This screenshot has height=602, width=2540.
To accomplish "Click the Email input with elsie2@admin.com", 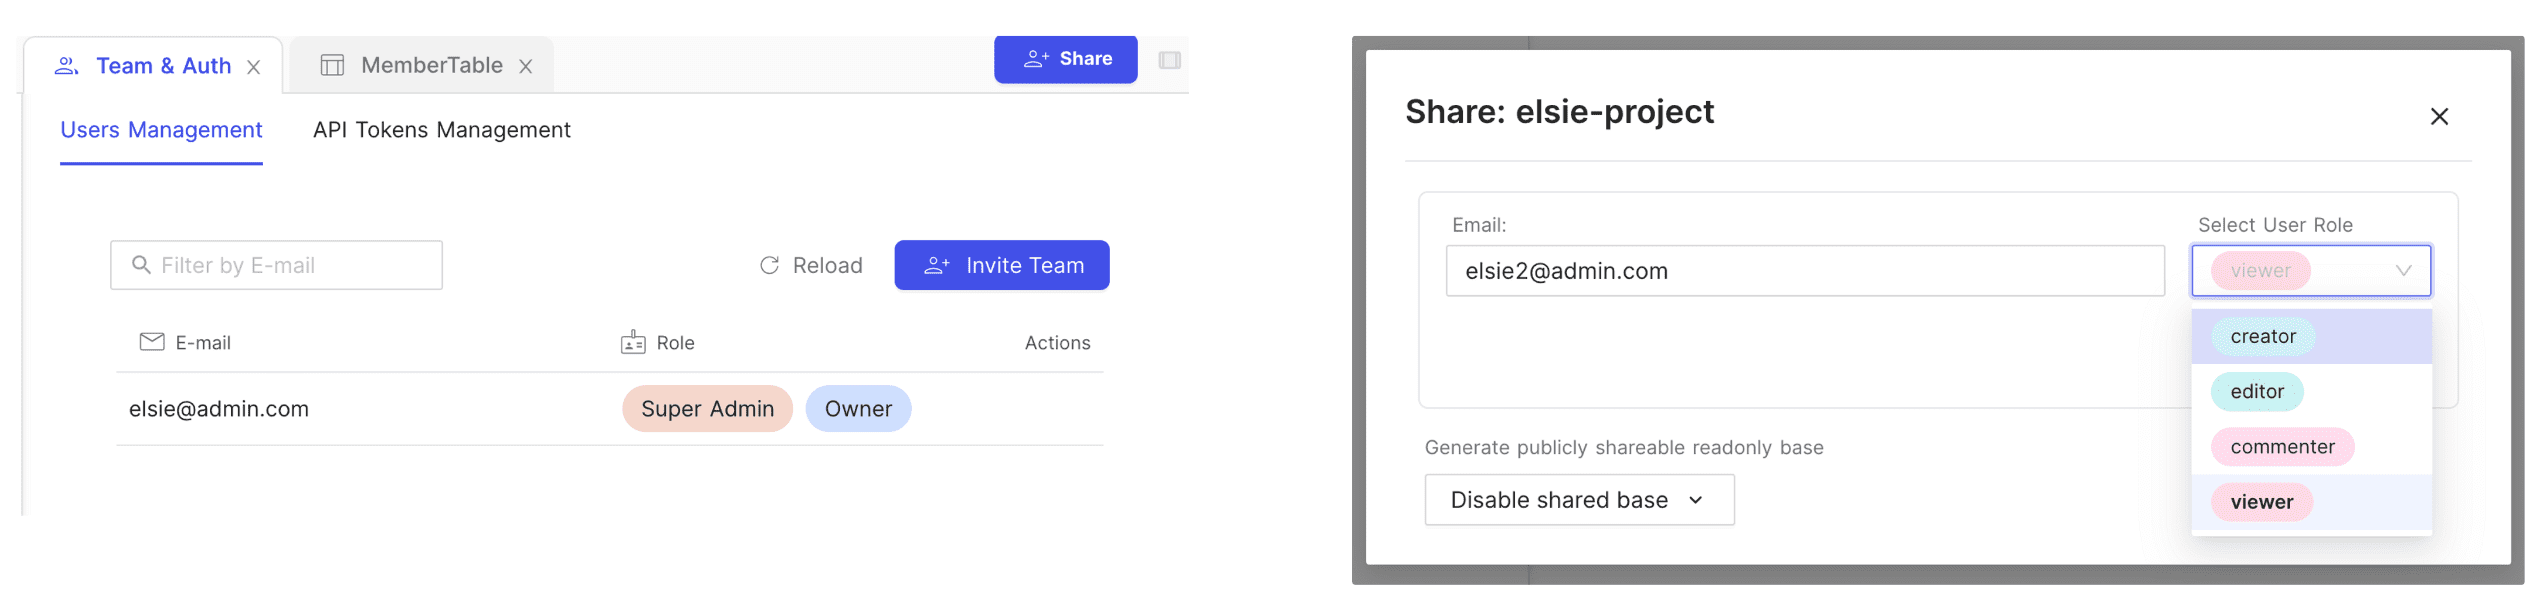I will tap(1804, 271).
